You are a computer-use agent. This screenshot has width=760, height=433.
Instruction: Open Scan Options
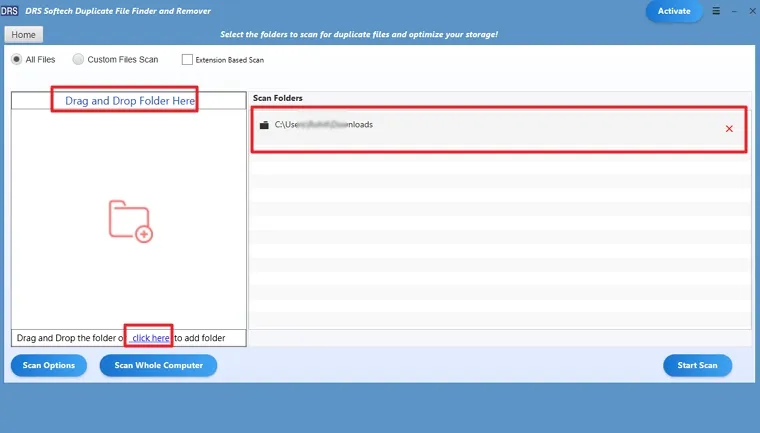coord(49,365)
